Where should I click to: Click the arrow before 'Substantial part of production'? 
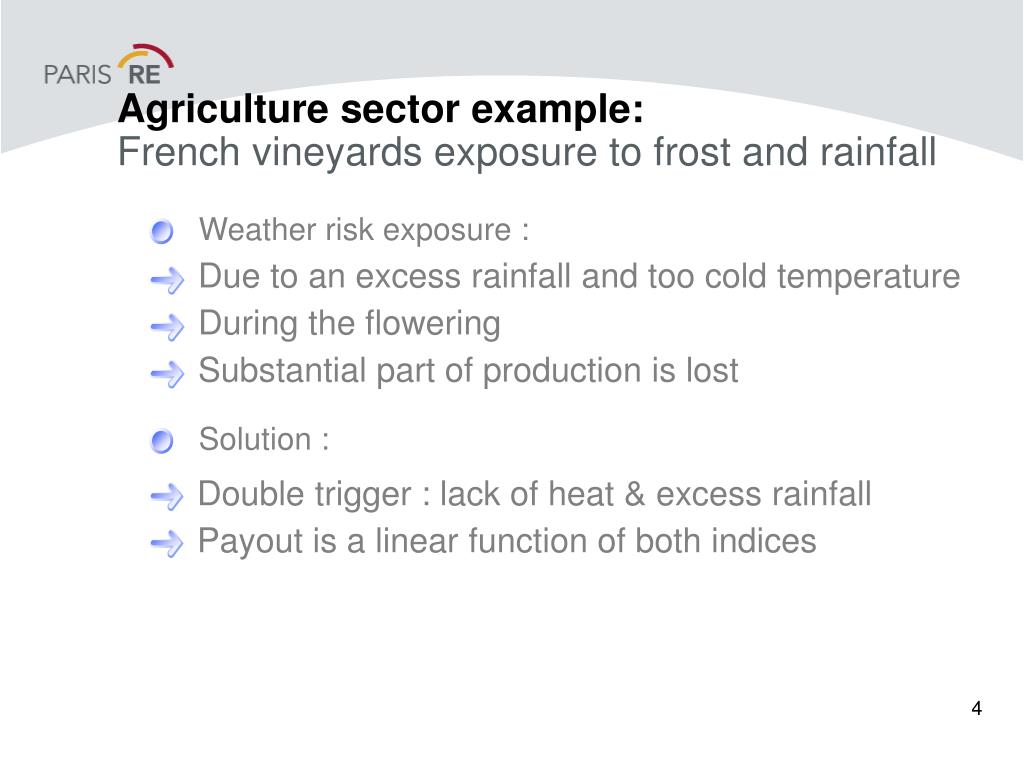tap(167, 374)
